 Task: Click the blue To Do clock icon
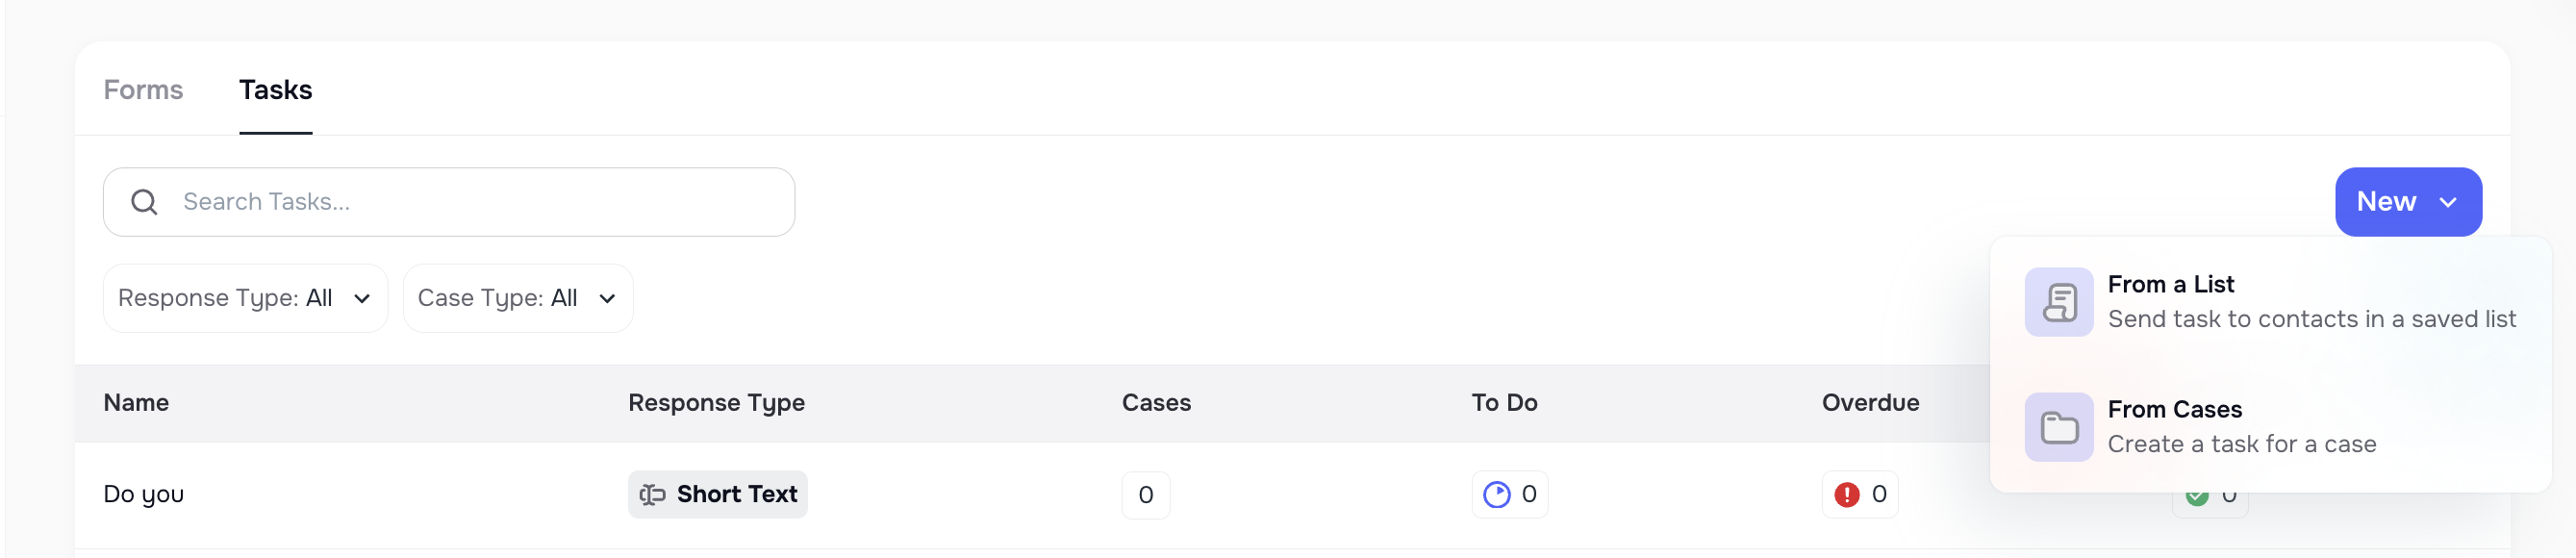tap(1495, 493)
